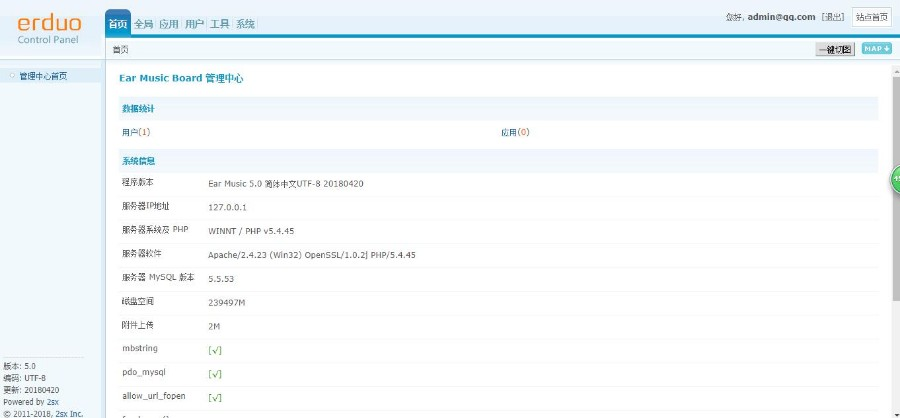This screenshot has width=900, height=418.
Task: Switch to the 系统 tab
Action: [245, 24]
